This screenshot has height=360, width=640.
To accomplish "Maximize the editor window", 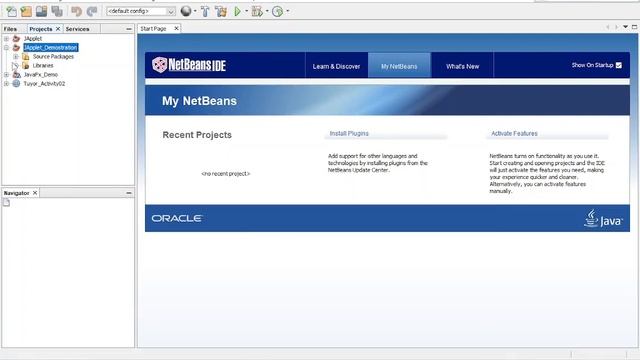I will click(634, 27).
